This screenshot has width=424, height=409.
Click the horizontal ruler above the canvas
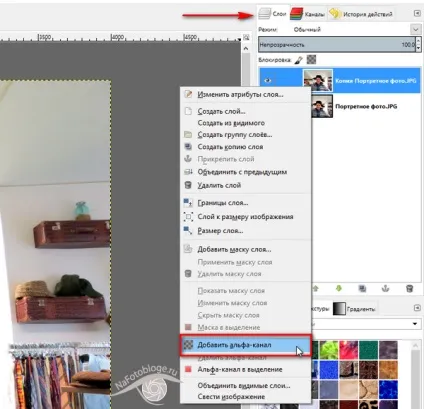pyautogui.click(x=120, y=37)
